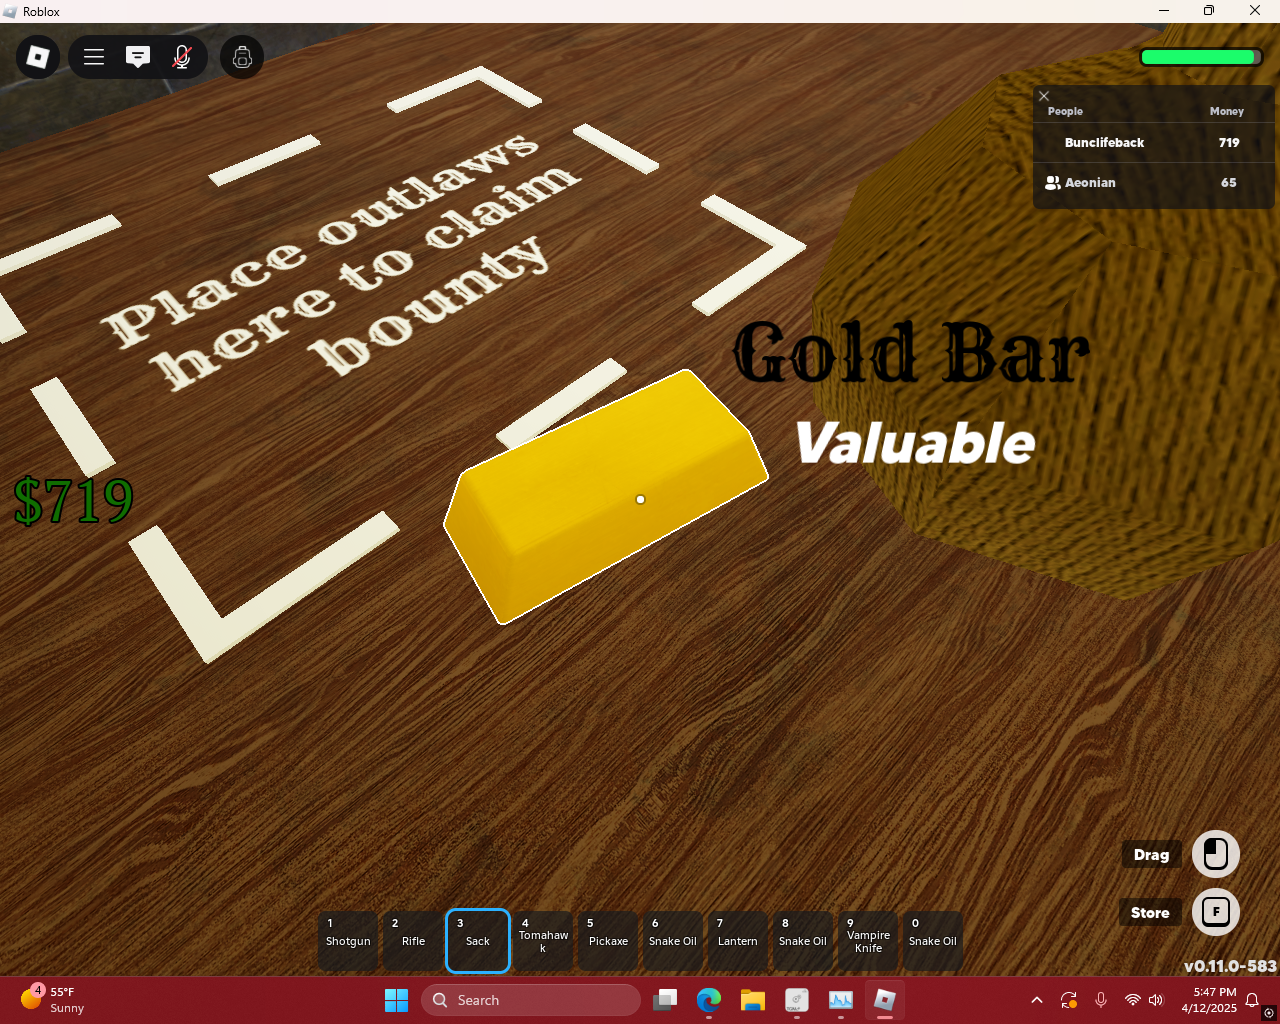Equip Tomahawk in hotbar slot 4

[543, 941]
